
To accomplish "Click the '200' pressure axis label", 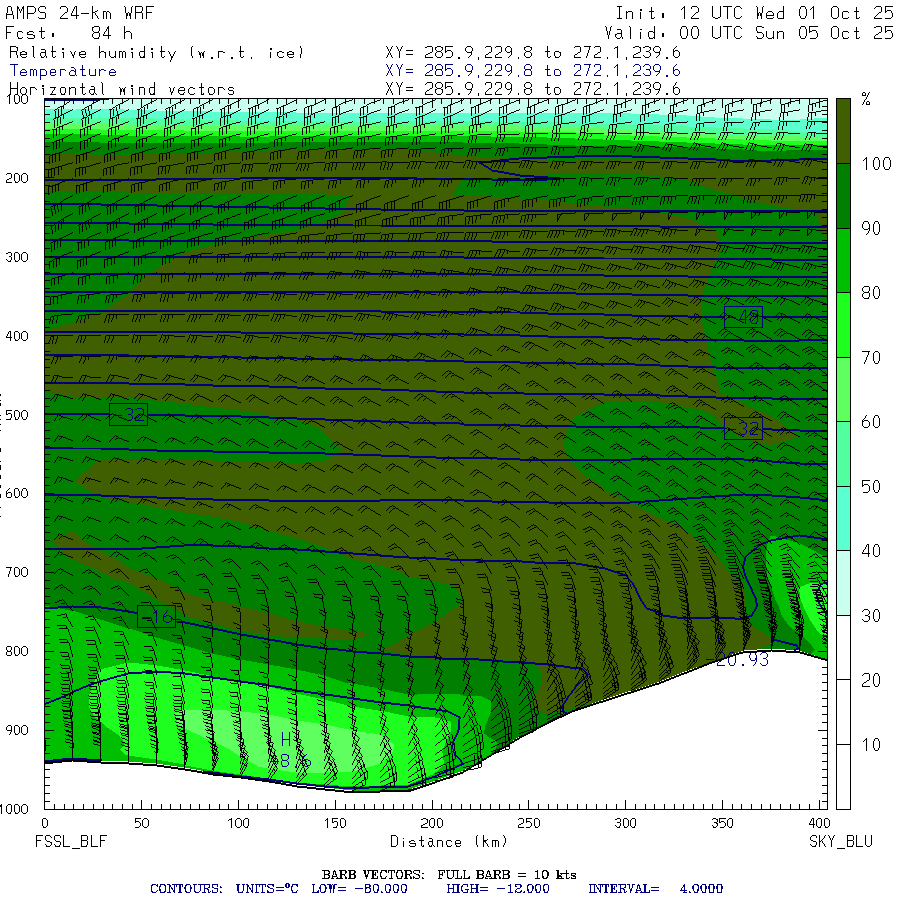I will coord(17,178).
